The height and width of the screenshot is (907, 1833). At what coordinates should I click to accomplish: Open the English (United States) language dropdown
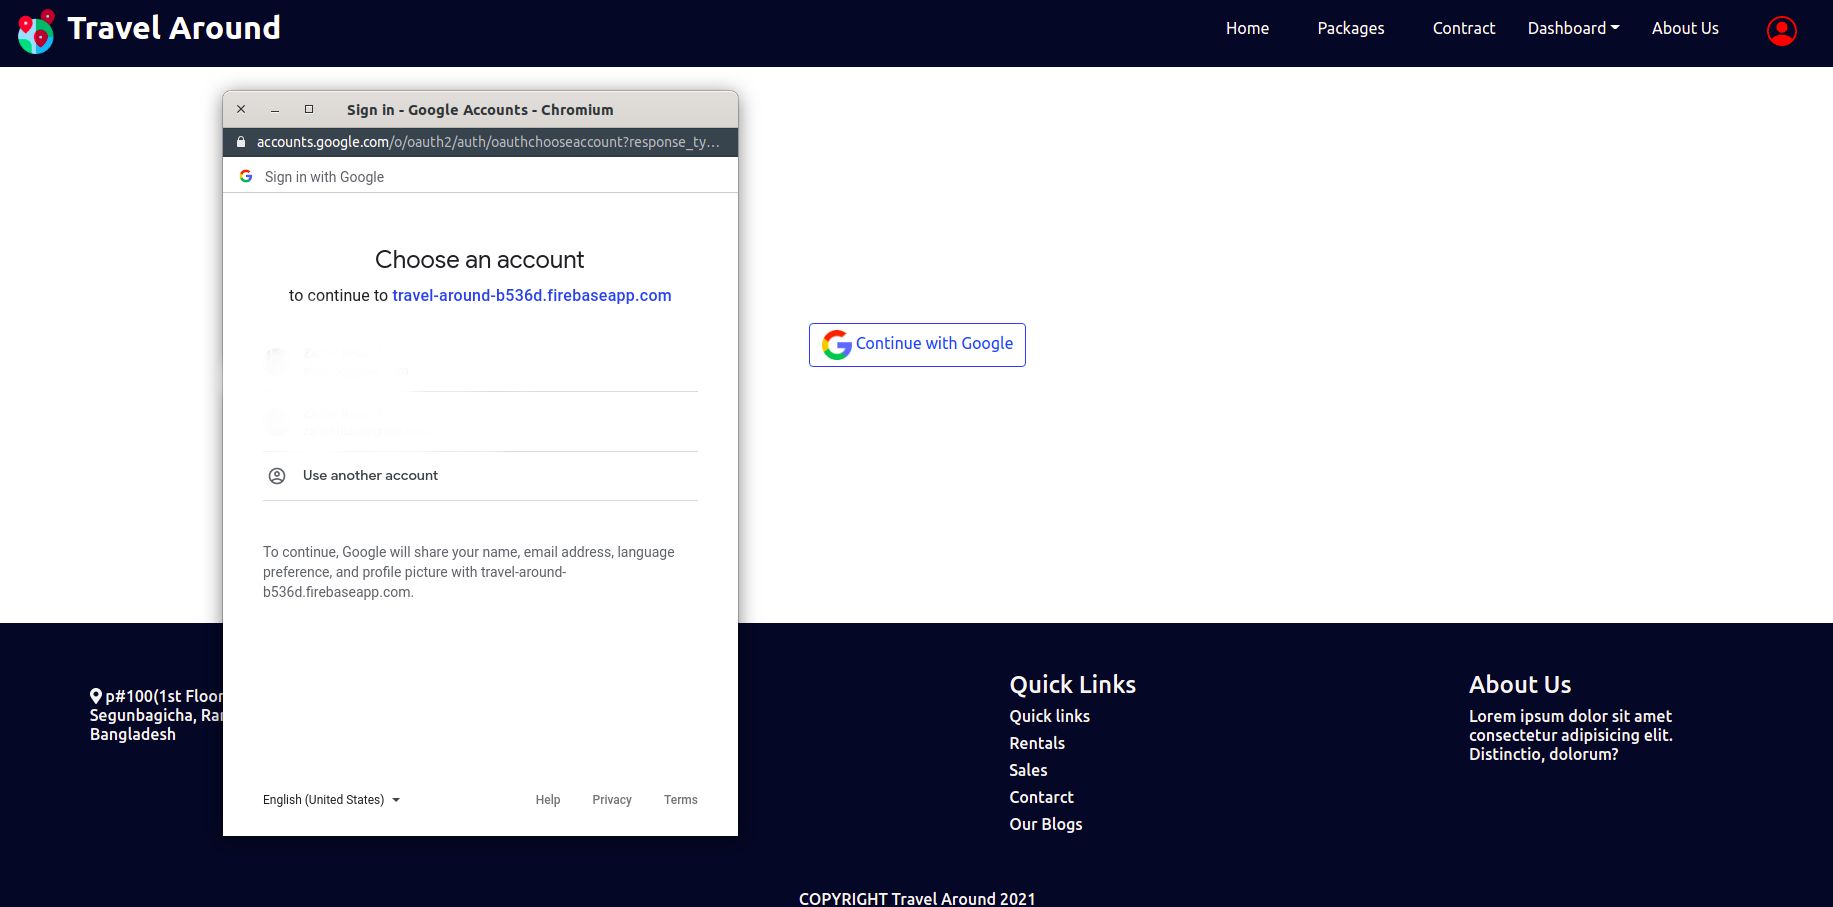tap(331, 800)
